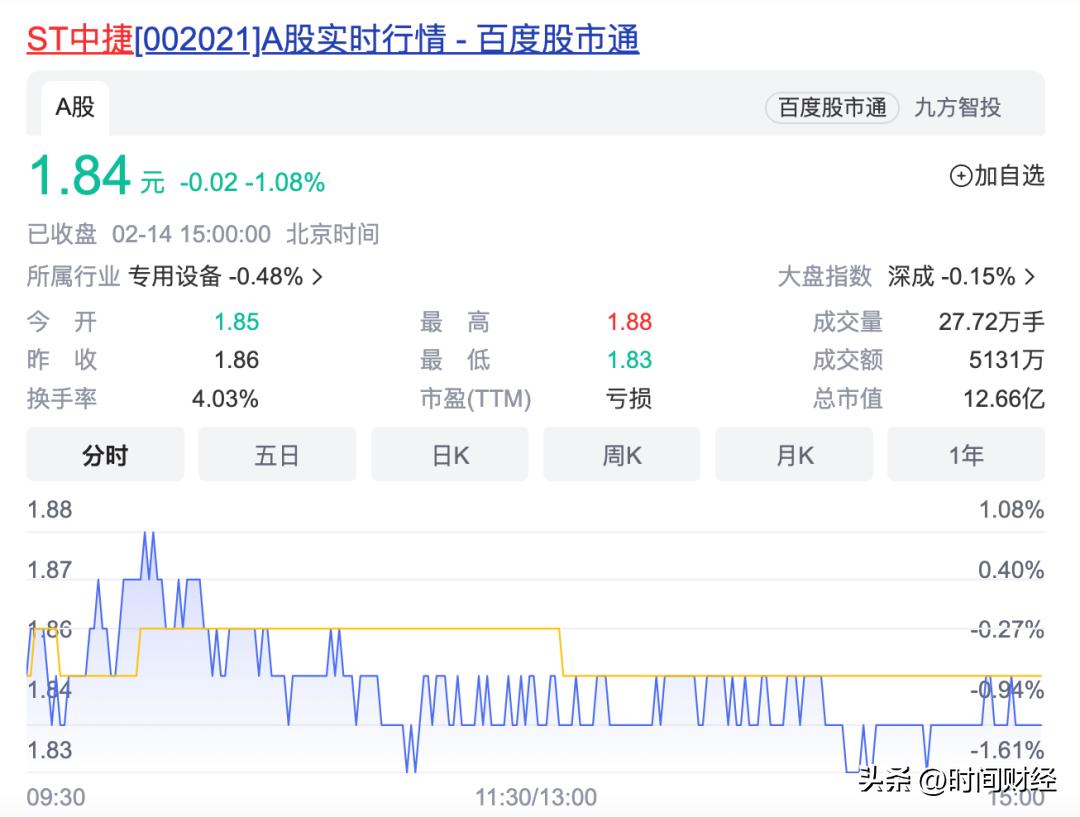This screenshot has width=1080, height=817.
Task: Click the 最高 high price 1.88
Action: (x=628, y=321)
